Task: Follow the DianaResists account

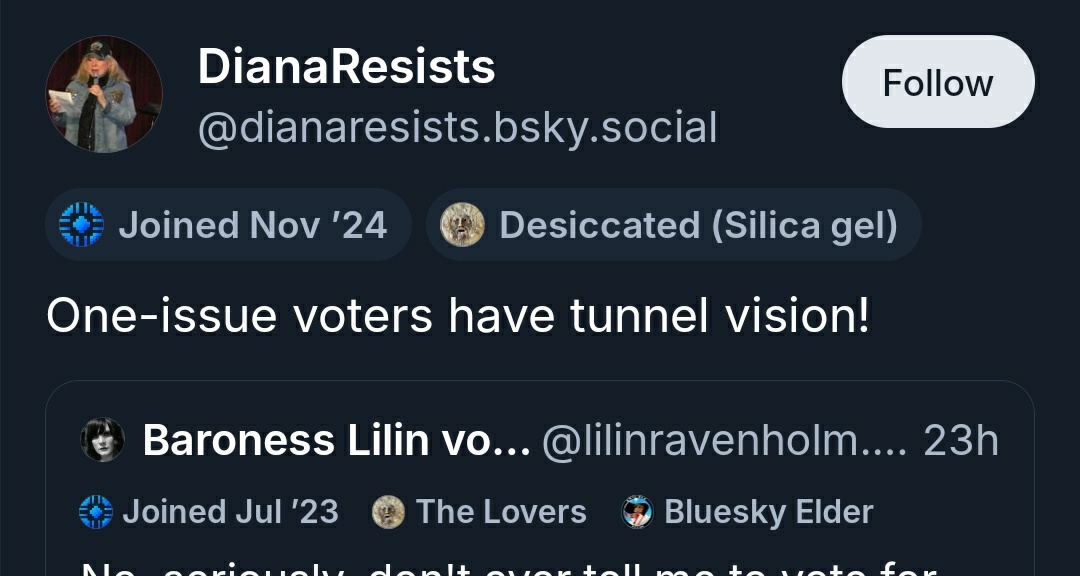Action: [x=937, y=82]
